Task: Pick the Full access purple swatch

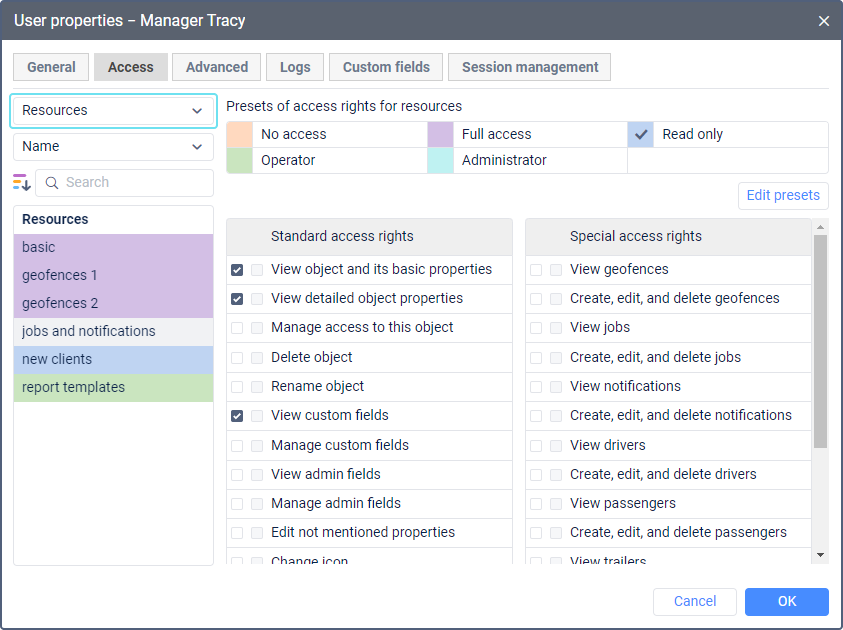Action: [440, 134]
